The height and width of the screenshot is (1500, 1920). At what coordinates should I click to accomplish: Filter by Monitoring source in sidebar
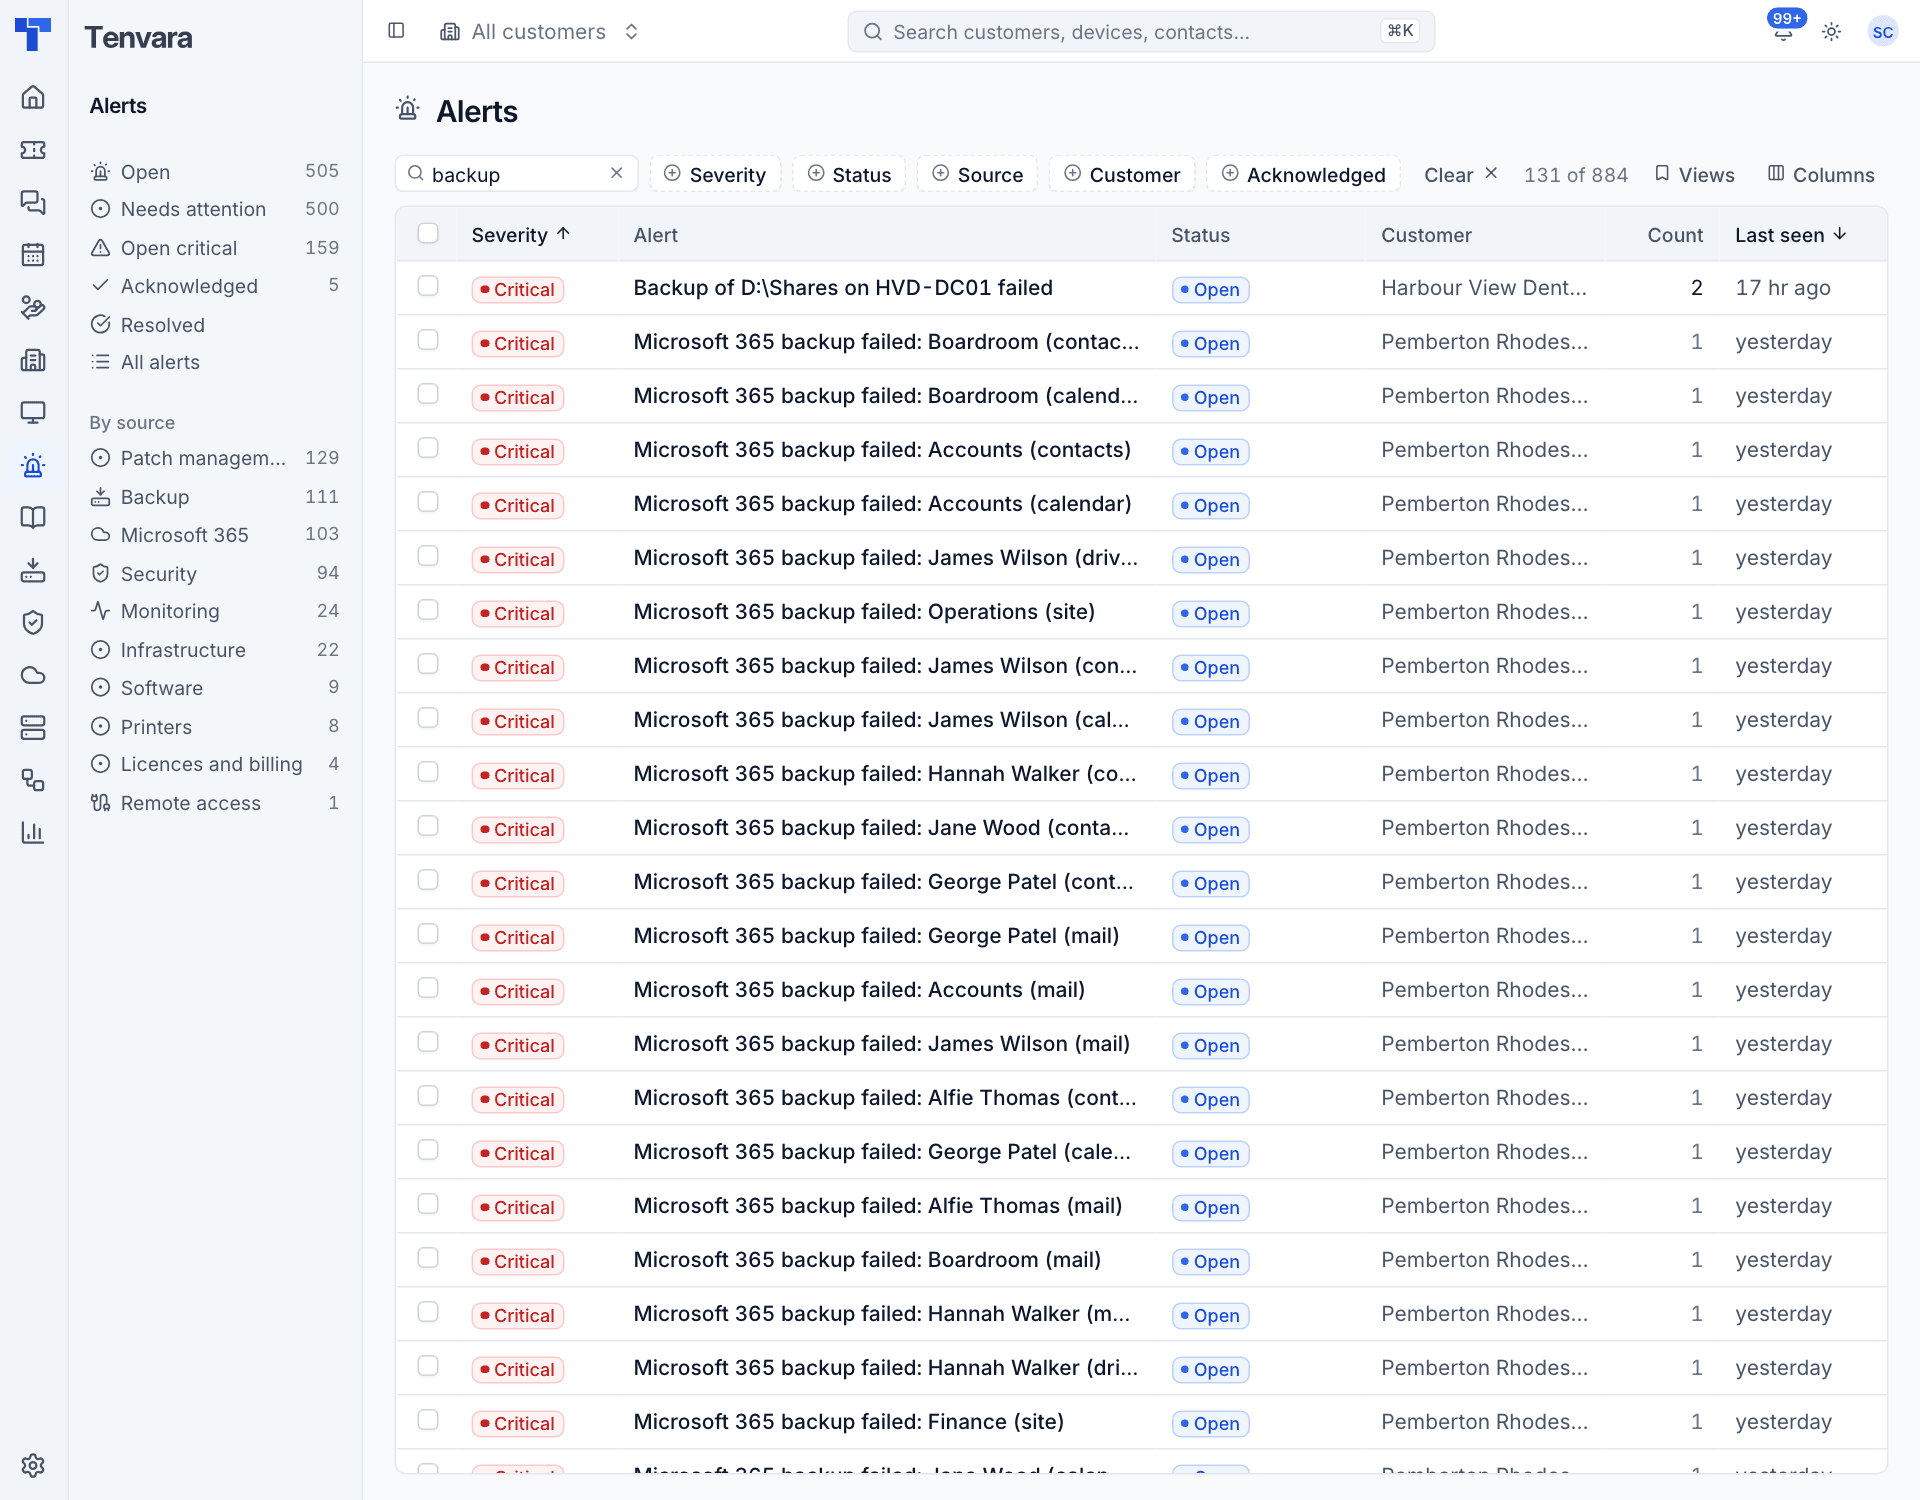[x=214, y=611]
